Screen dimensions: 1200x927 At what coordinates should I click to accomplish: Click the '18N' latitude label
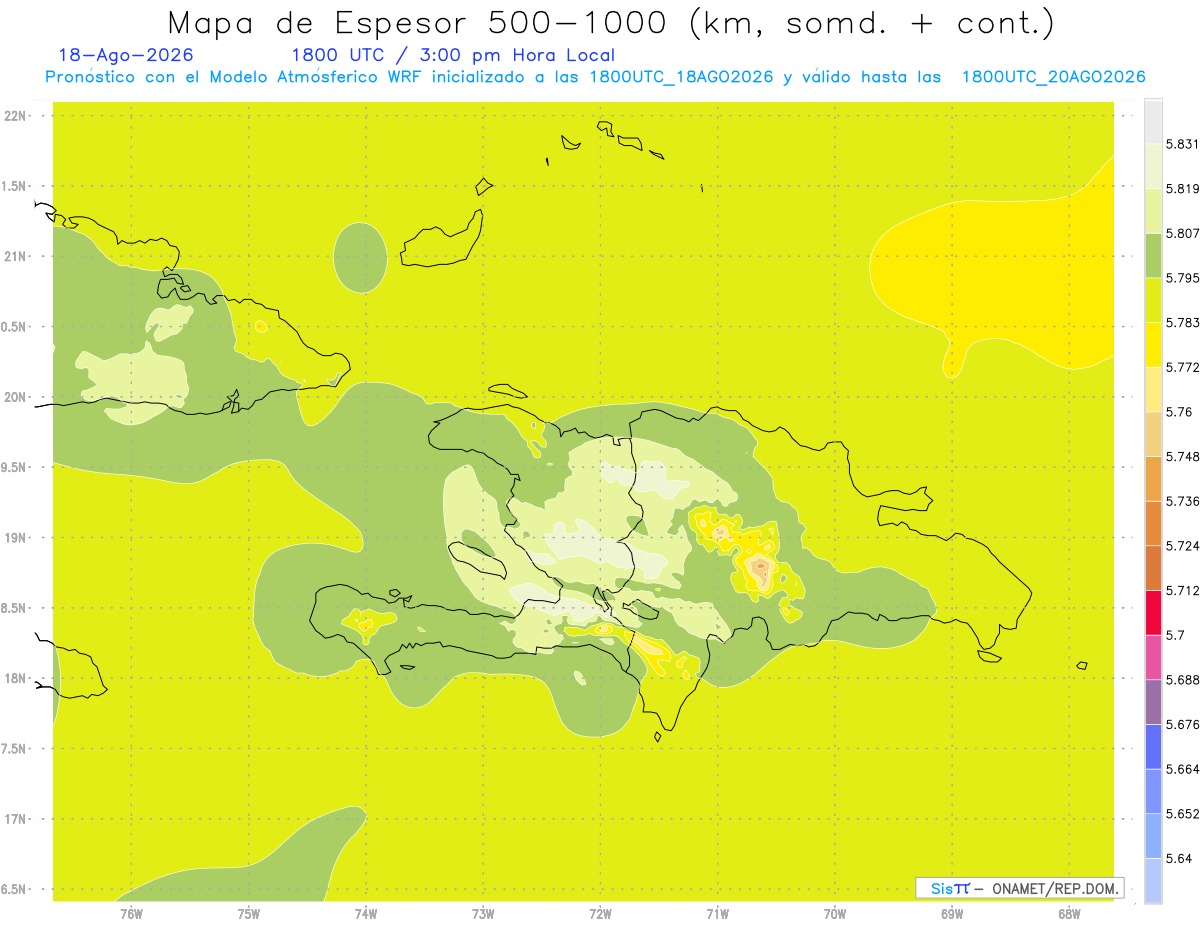click(x=16, y=678)
